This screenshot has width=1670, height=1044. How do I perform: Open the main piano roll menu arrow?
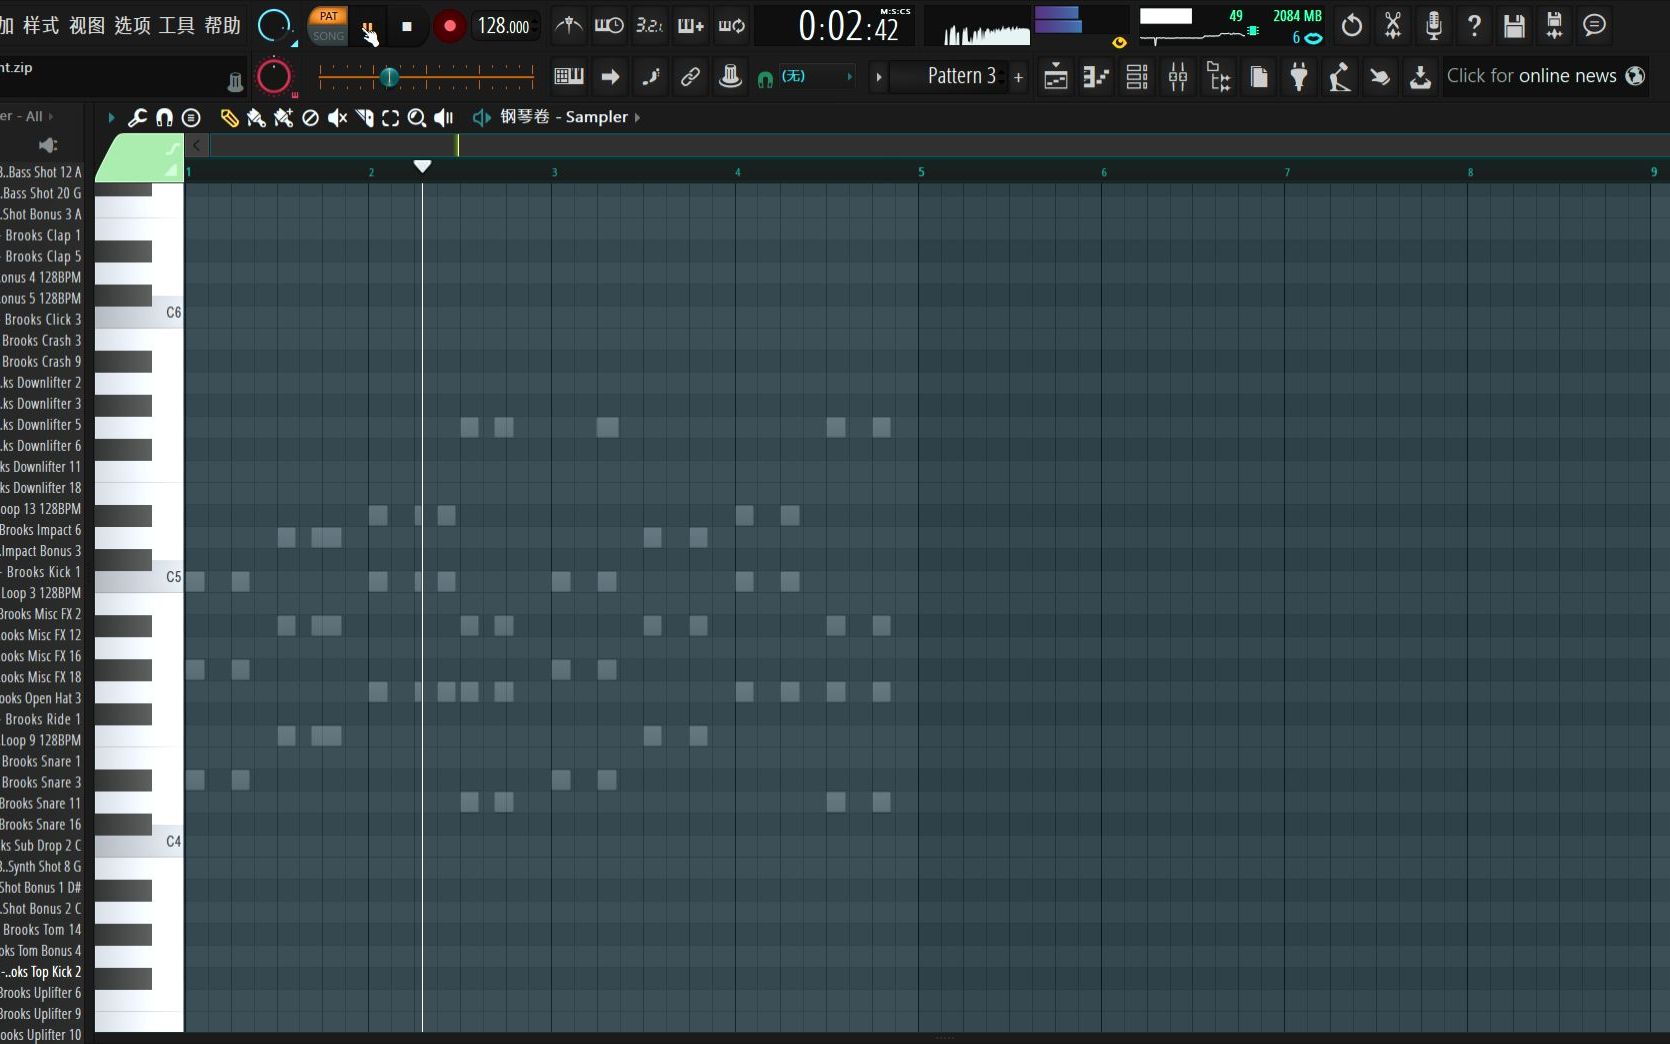click(x=111, y=118)
